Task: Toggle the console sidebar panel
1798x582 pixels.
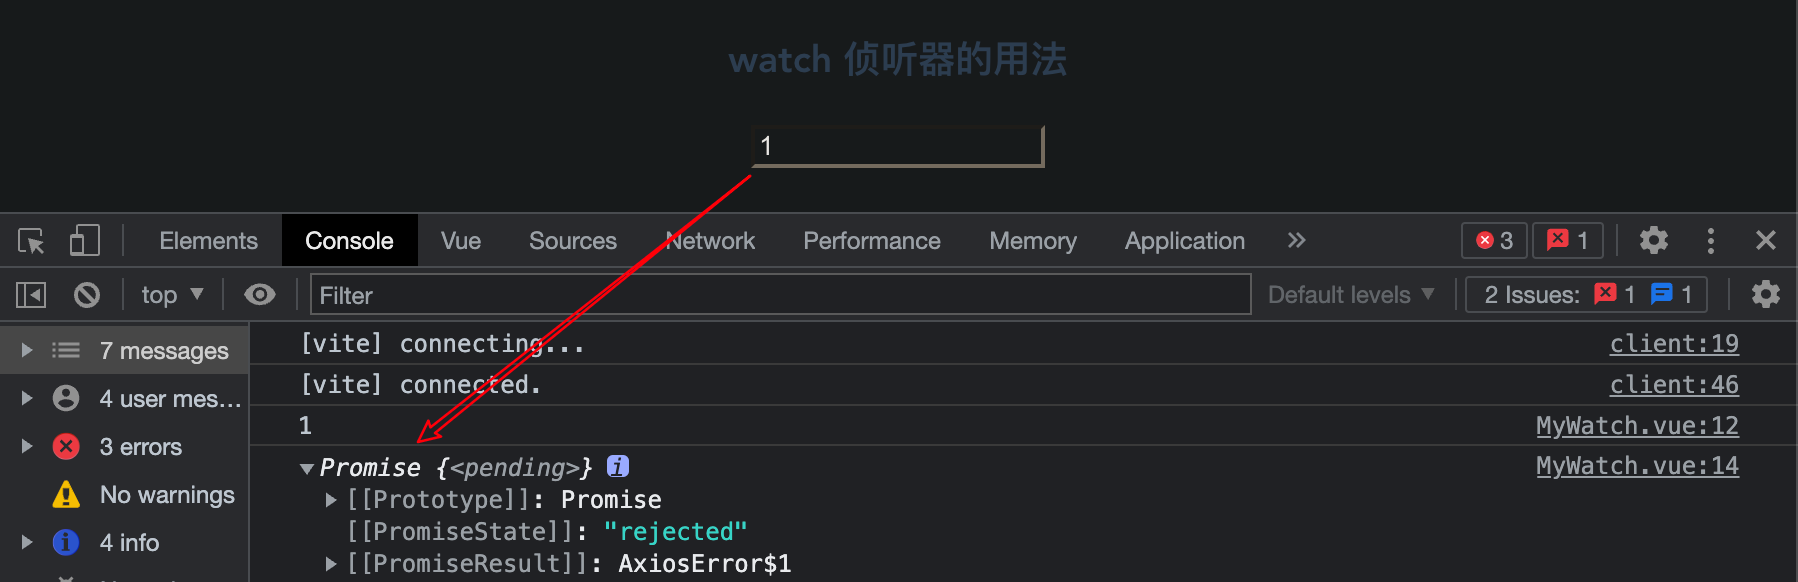Action: point(31,295)
